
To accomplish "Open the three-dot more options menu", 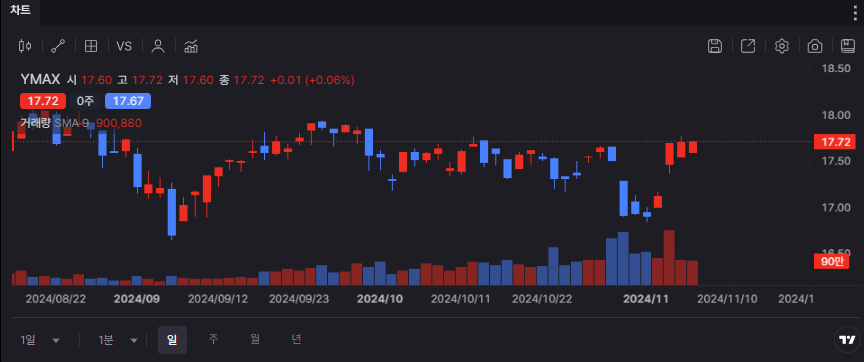I will pyautogui.click(x=855, y=13).
